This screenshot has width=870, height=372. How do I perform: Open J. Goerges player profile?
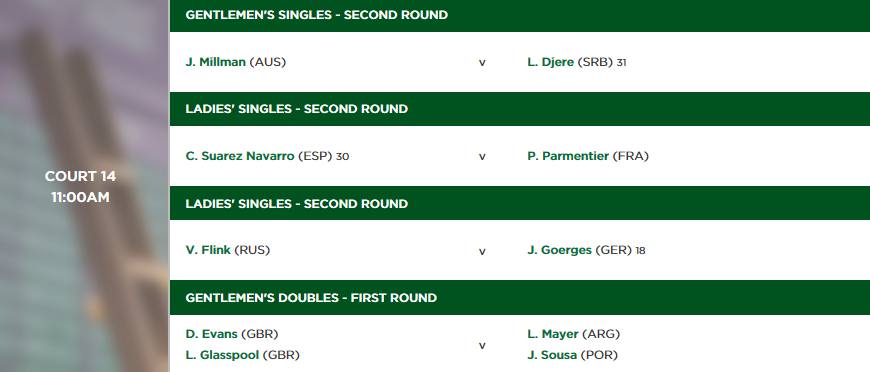pos(559,250)
